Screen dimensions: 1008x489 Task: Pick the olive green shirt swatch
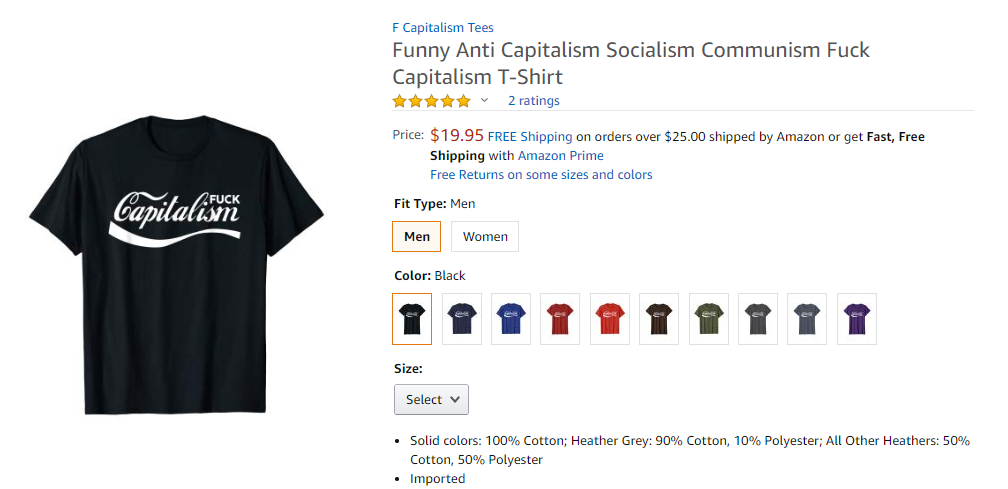click(708, 319)
